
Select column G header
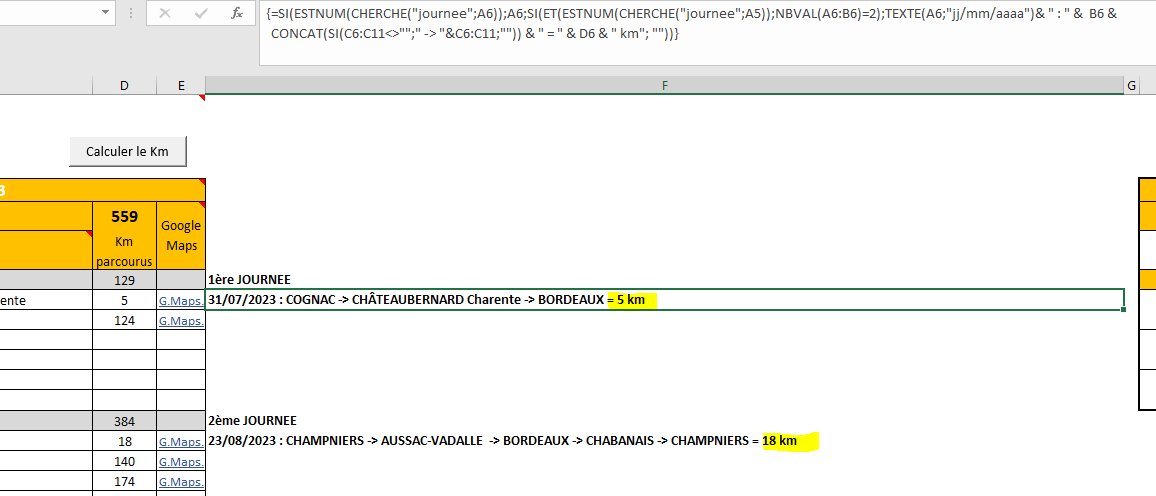[1132, 86]
